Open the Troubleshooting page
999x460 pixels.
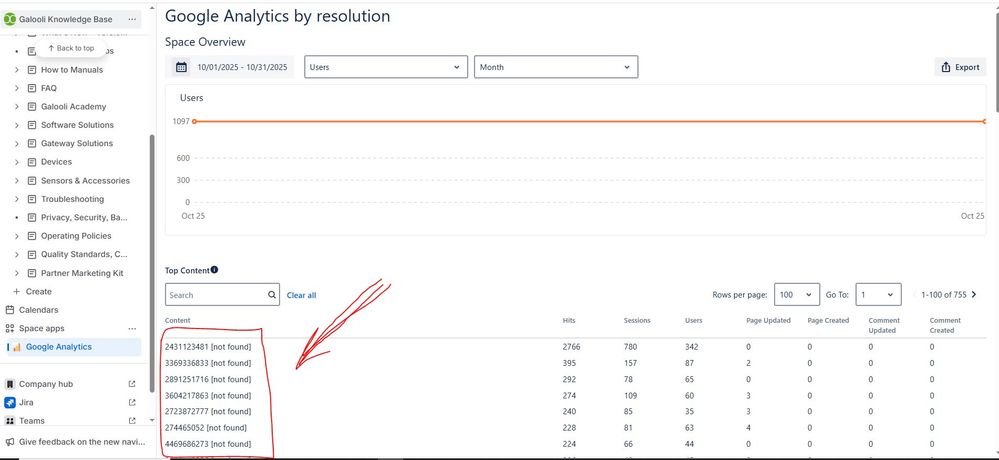point(73,199)
